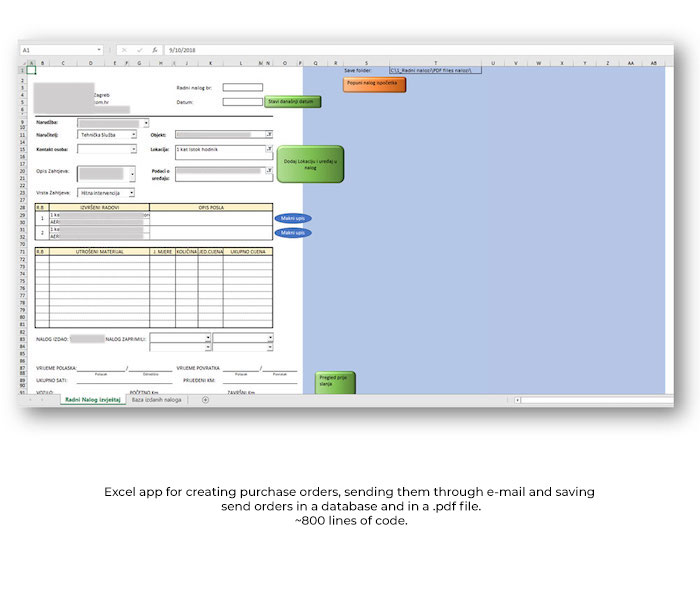Click orange Popuni nalog ispočetka button
Image resolution: width=700 pixels, height=589 pixels.
tap(374, 84)
